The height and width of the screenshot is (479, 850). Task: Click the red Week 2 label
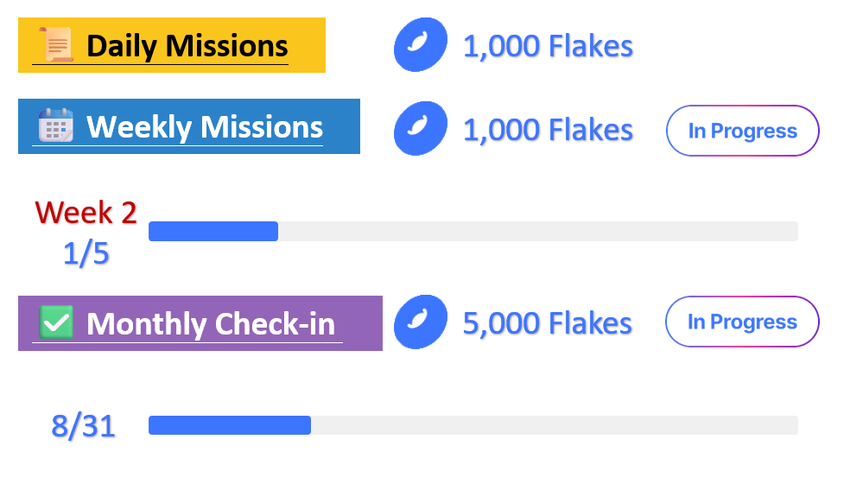86,212
